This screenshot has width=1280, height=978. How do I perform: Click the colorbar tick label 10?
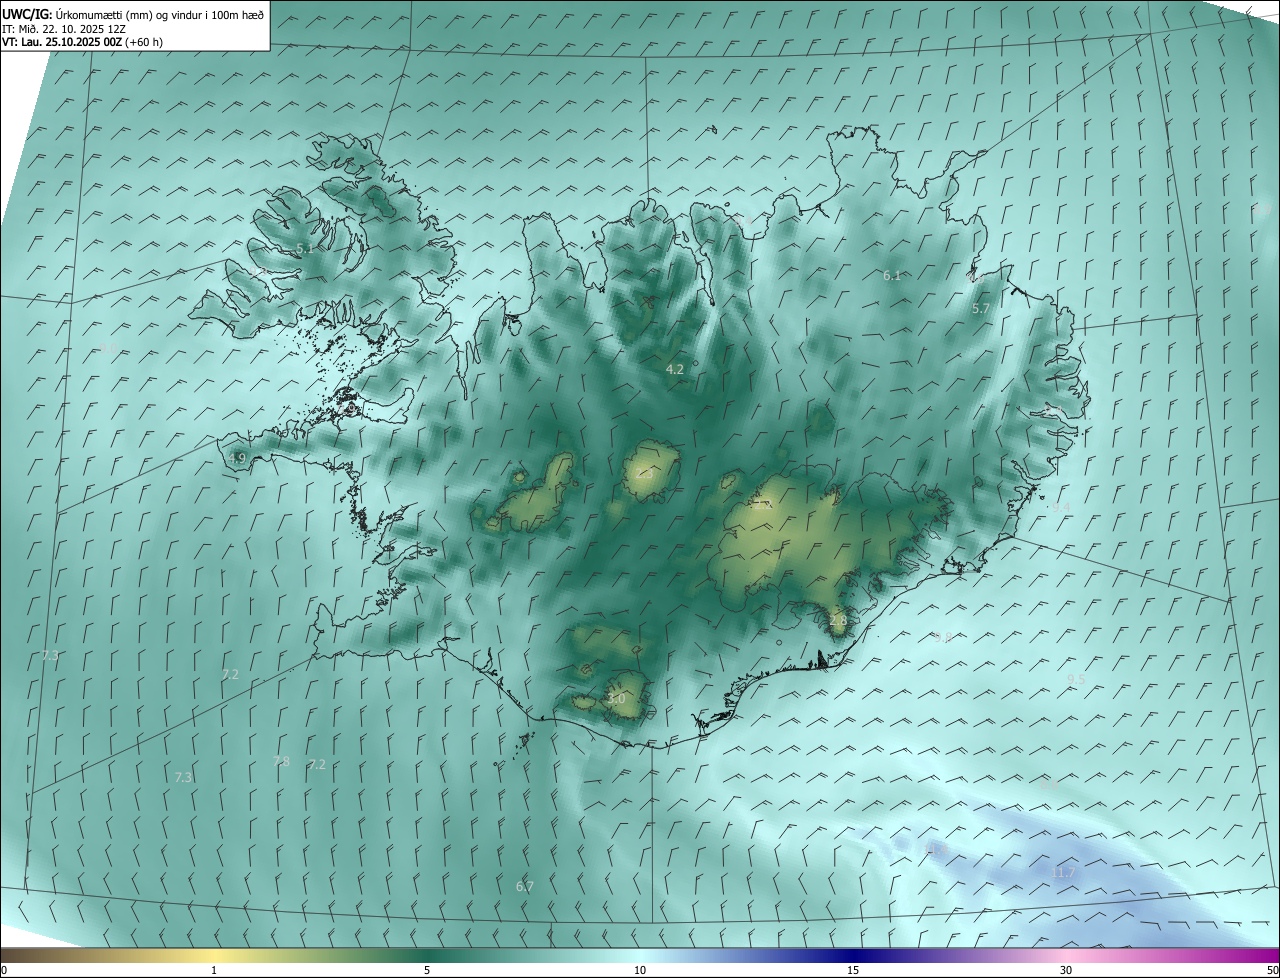[640, 970]
